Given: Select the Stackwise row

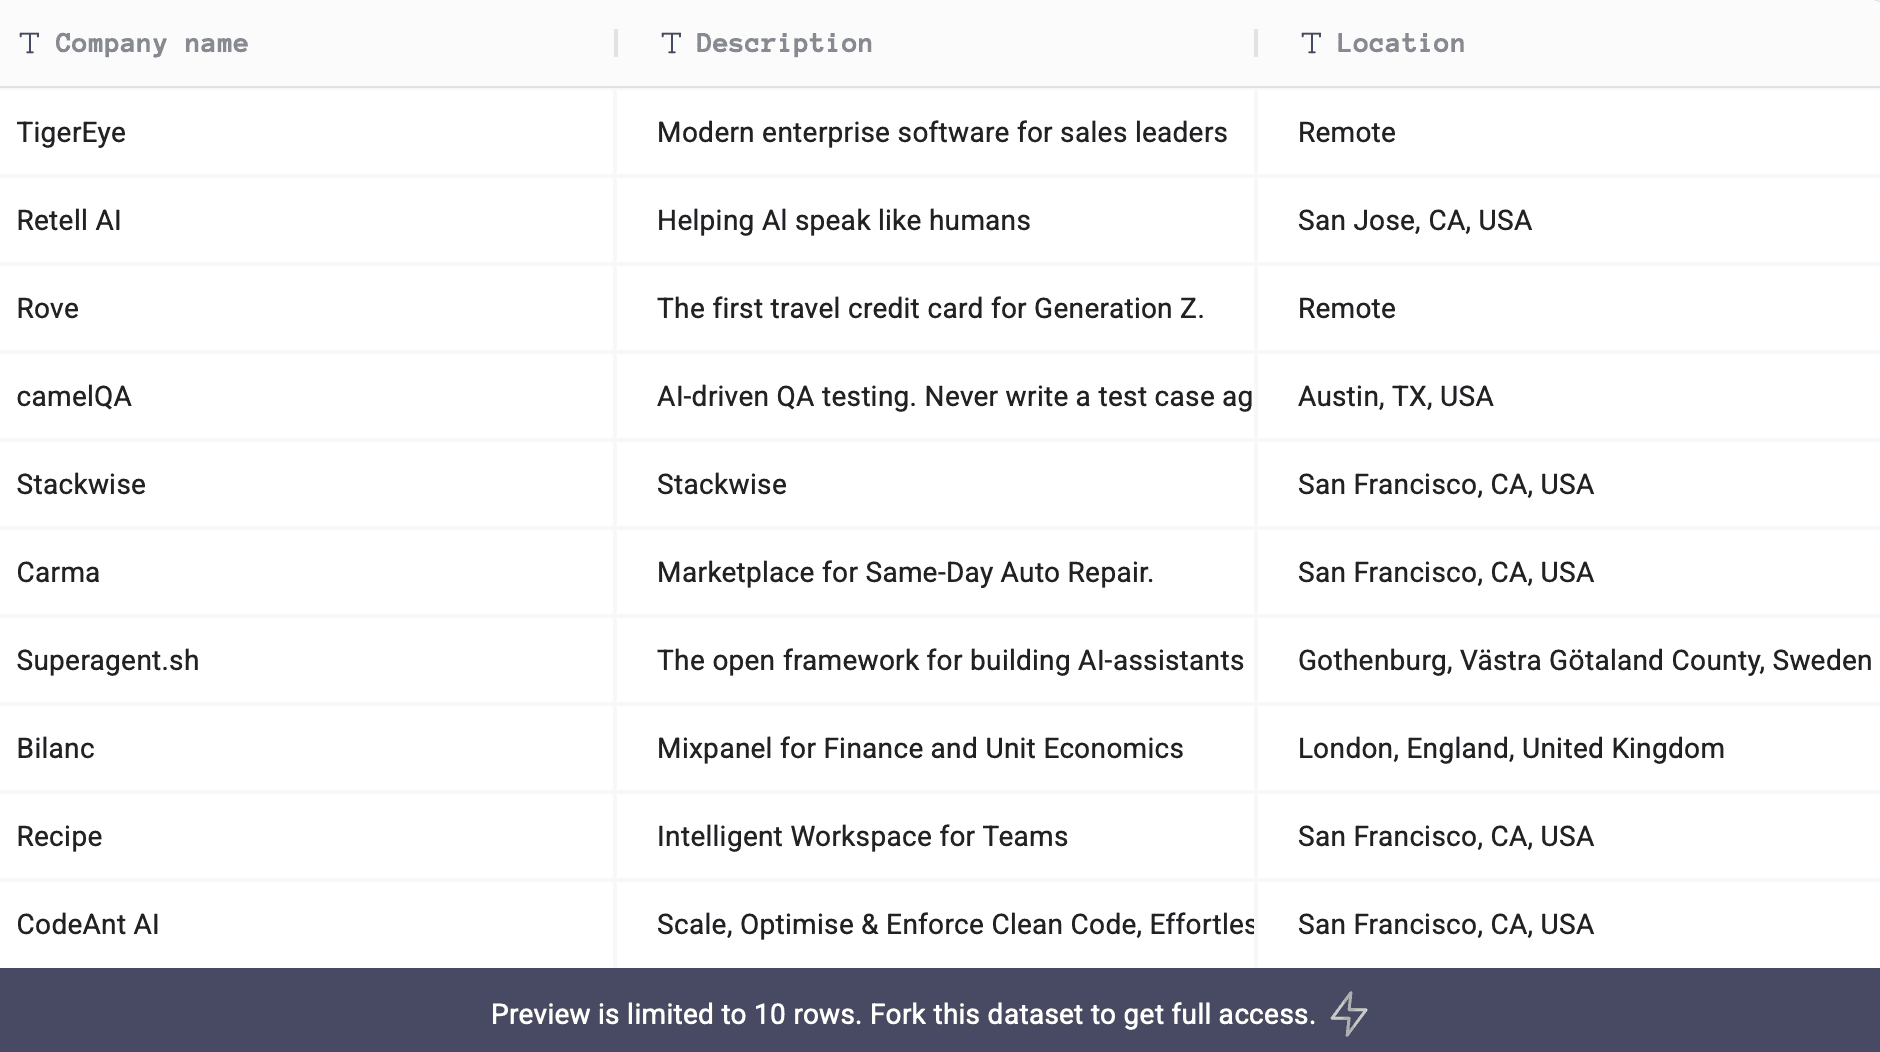Looking at the screenshot, I should pos(80,484).
